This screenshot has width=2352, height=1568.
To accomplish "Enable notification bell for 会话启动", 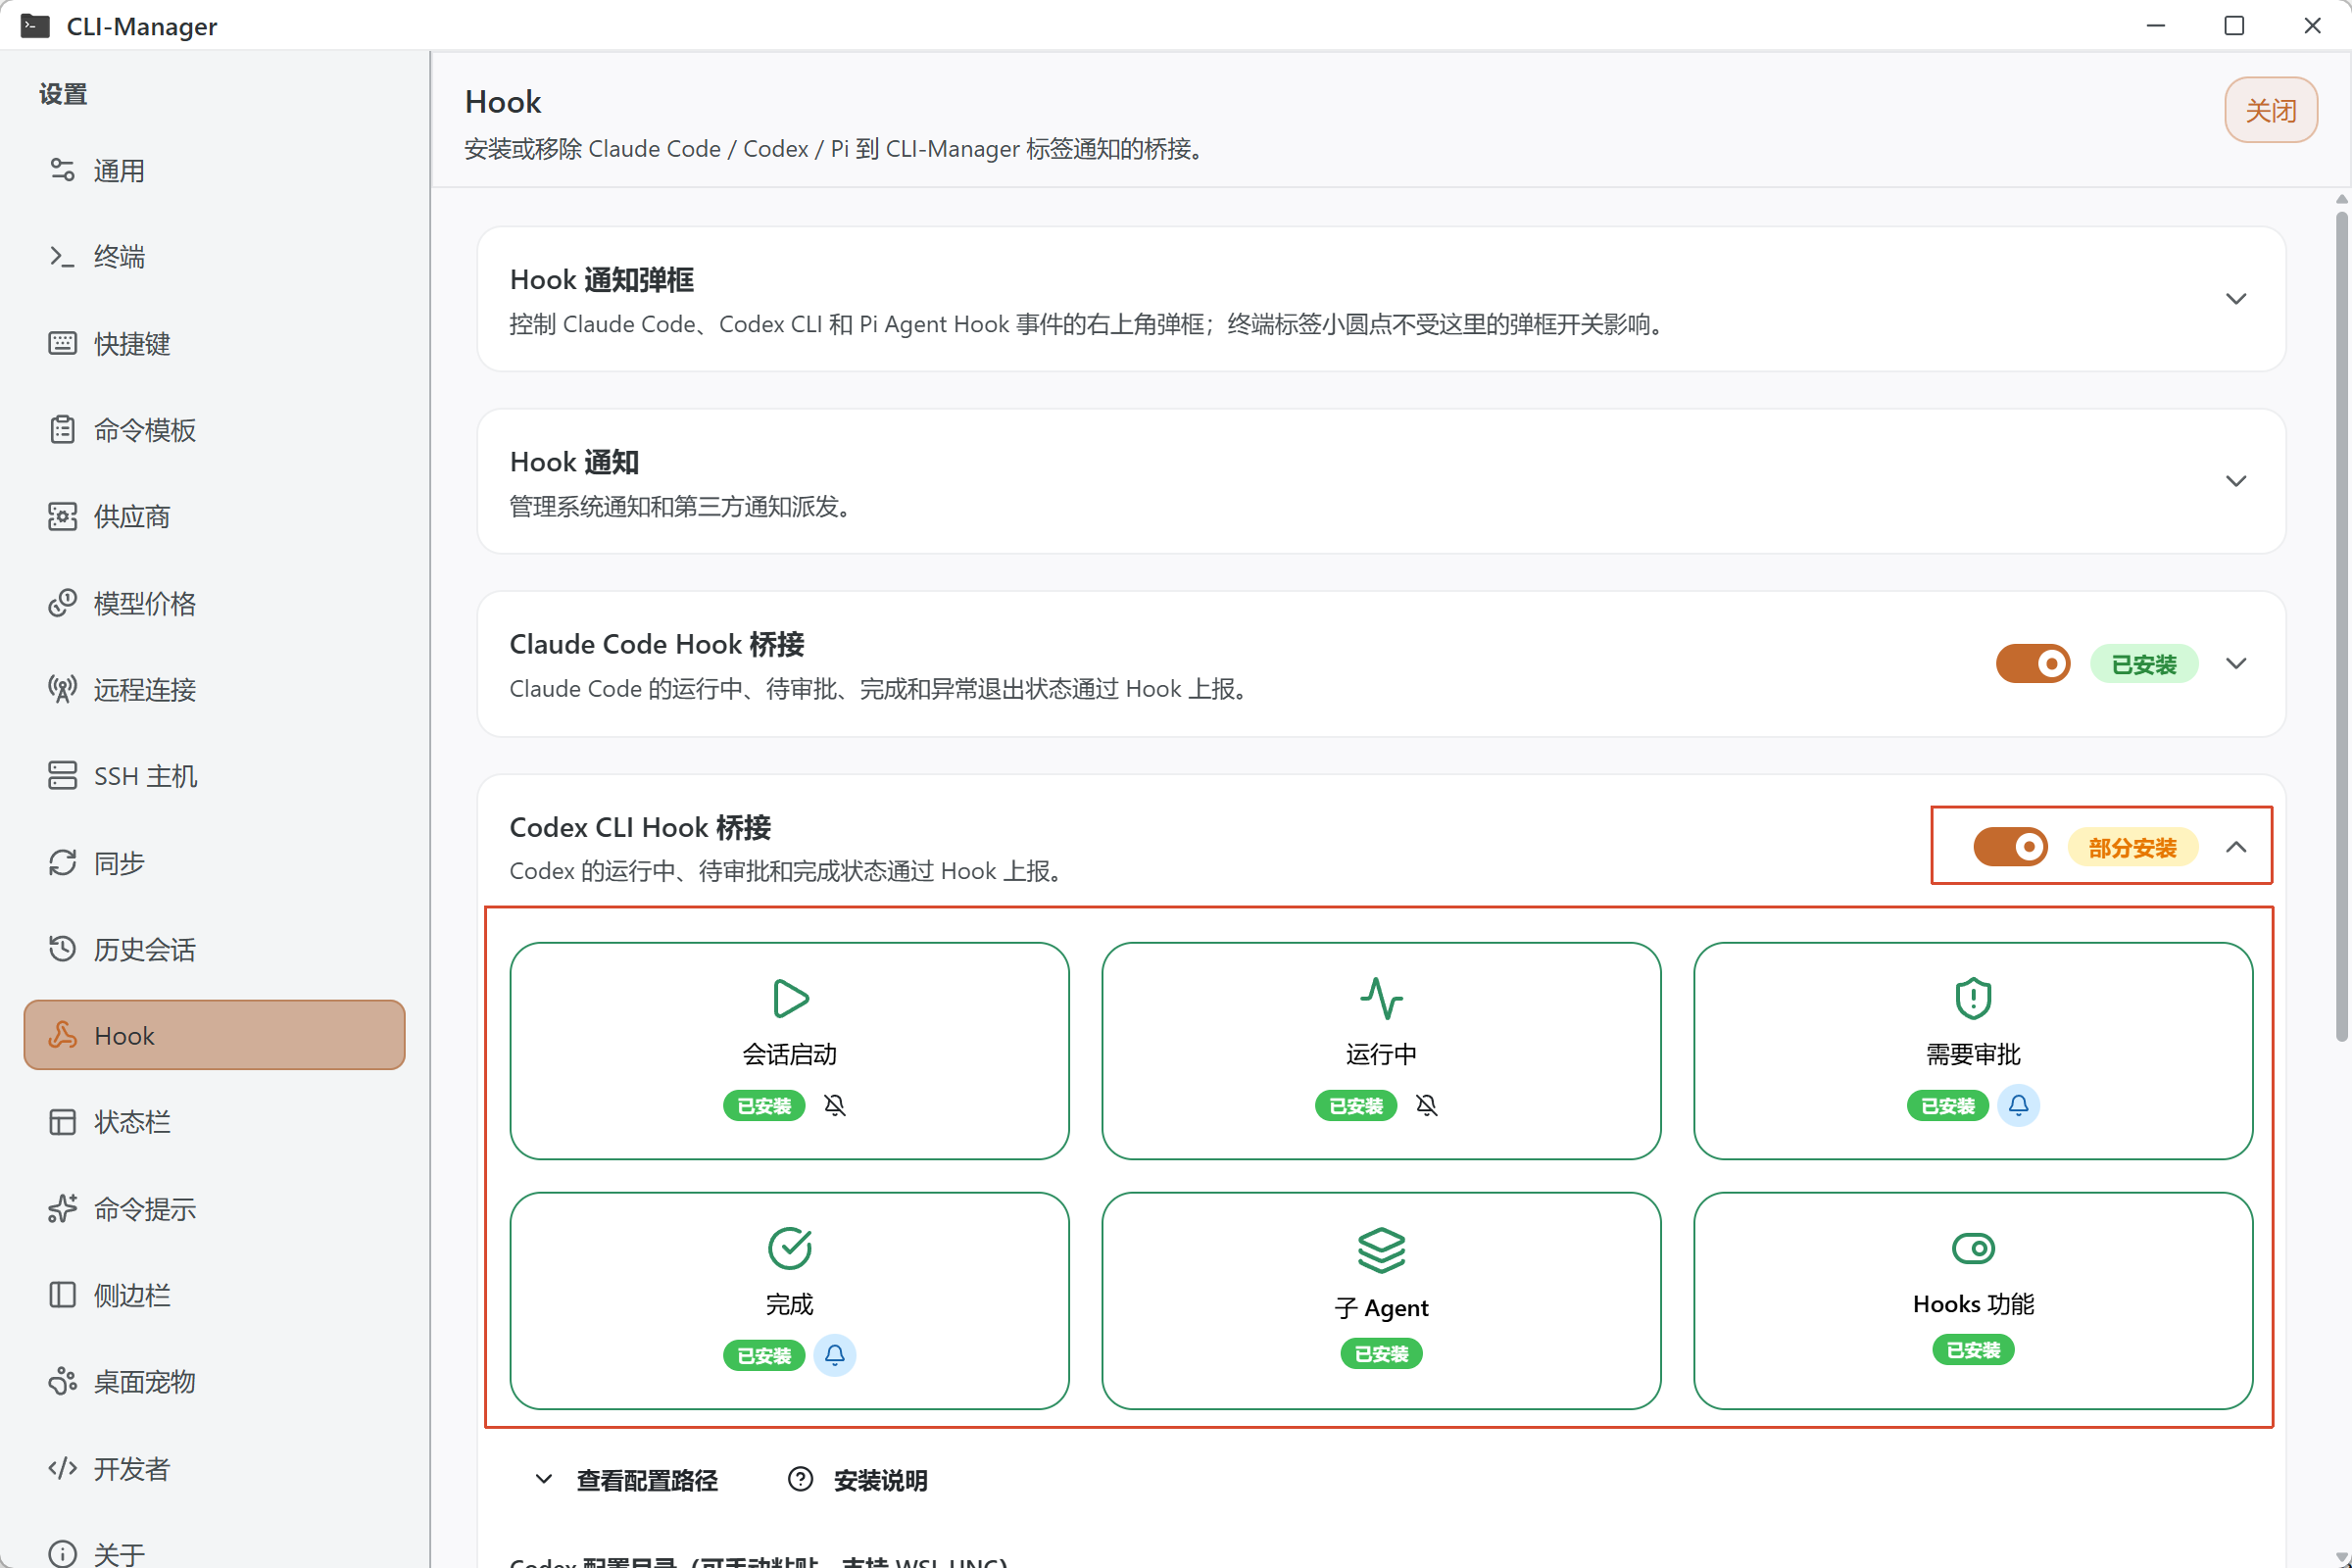I will 834,1105.
